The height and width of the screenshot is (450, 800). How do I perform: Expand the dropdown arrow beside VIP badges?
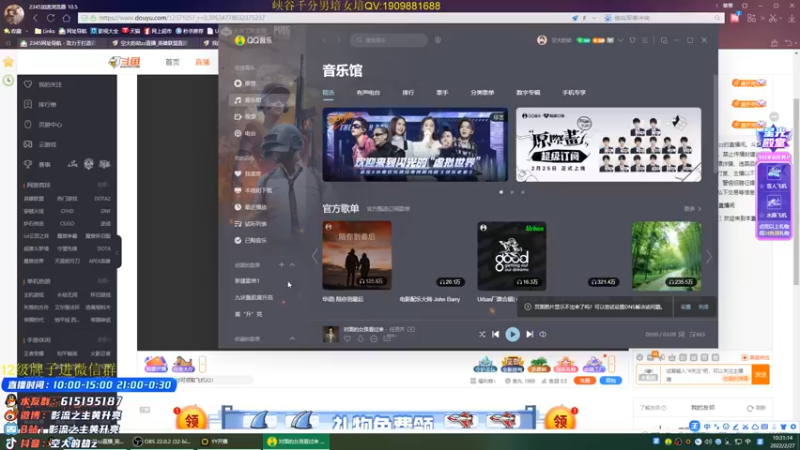coord(620,40)
